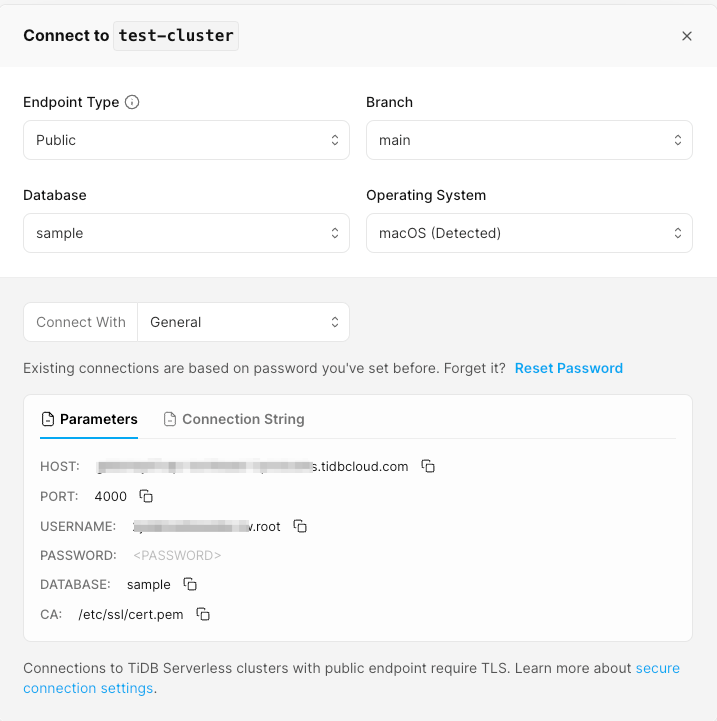Screen dimensions: 717x721
Task: Copy the HOST value
Action: point(428,467)
